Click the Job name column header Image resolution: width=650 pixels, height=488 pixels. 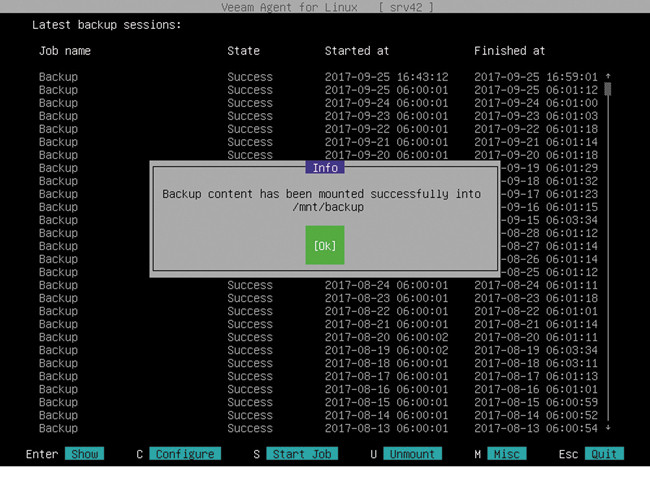(x=65, y=51)
